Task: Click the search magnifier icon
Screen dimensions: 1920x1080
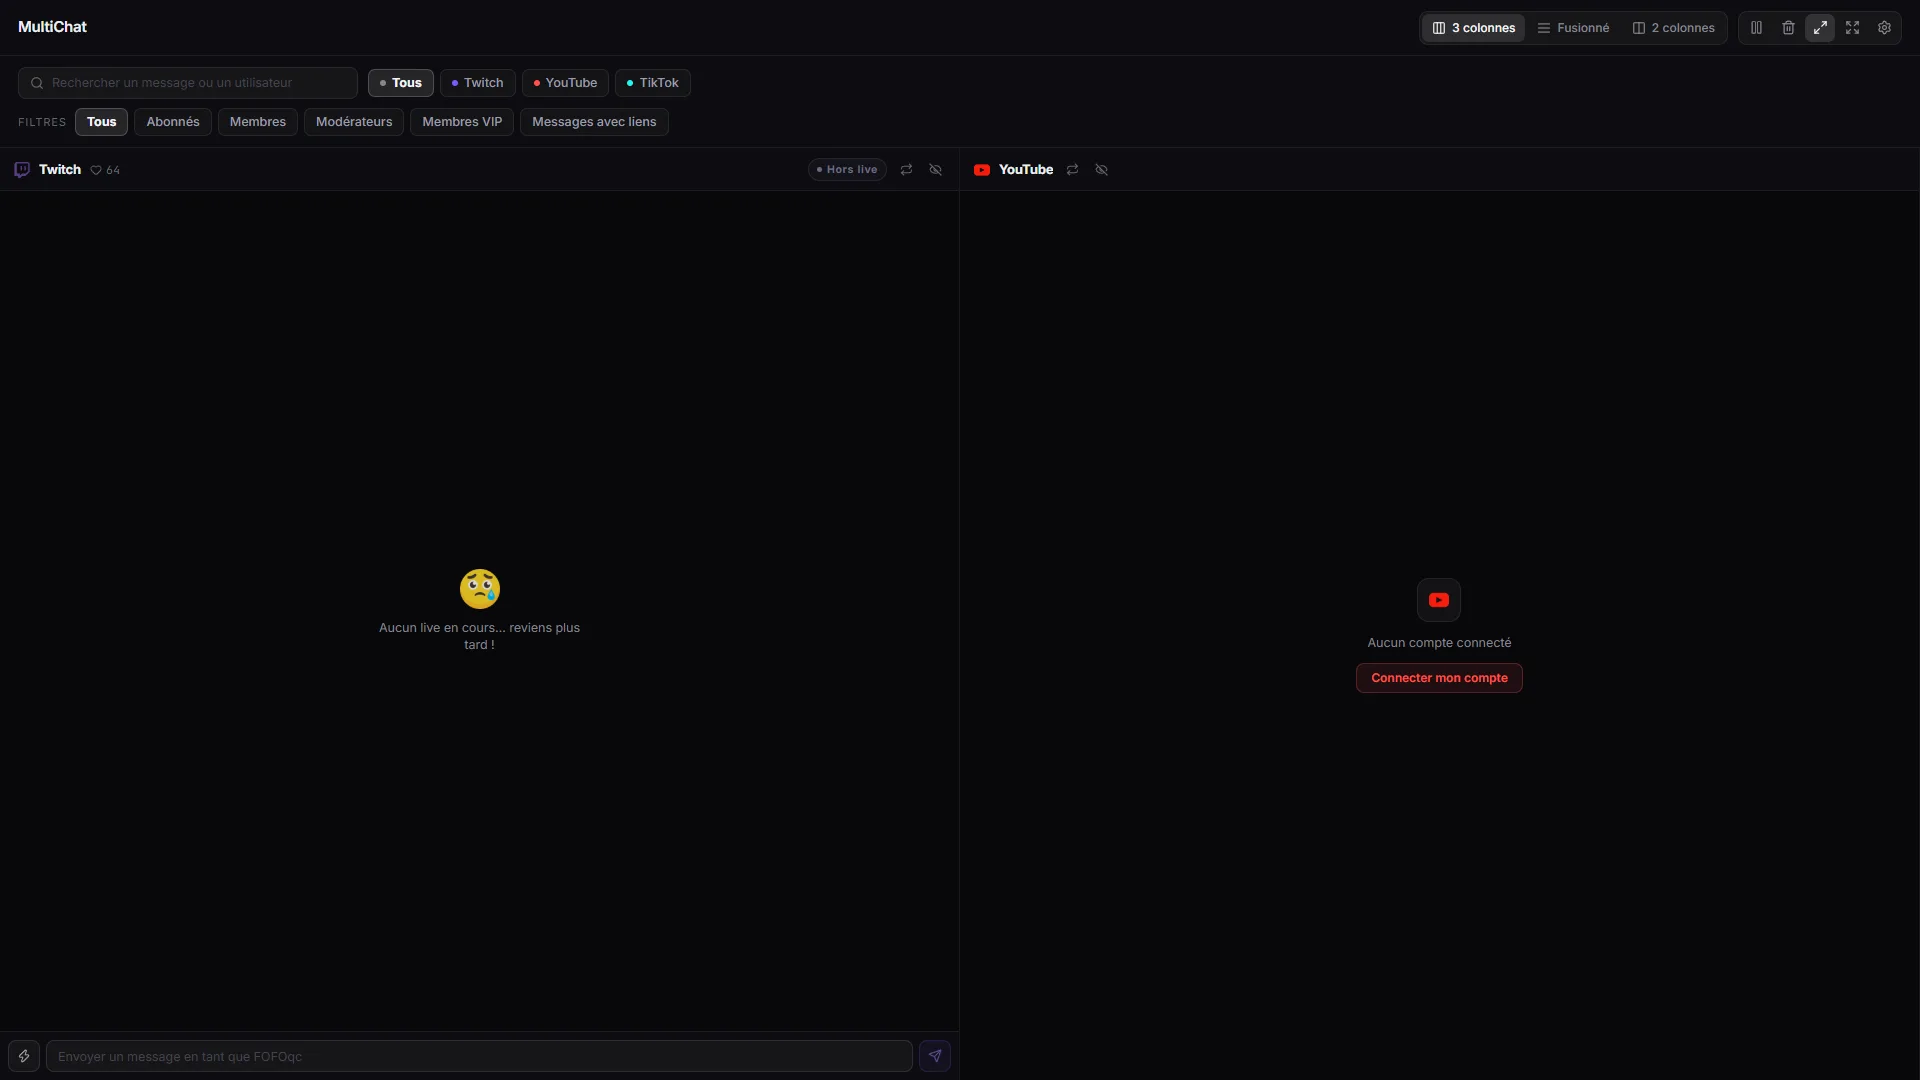Action: point(37,83)
